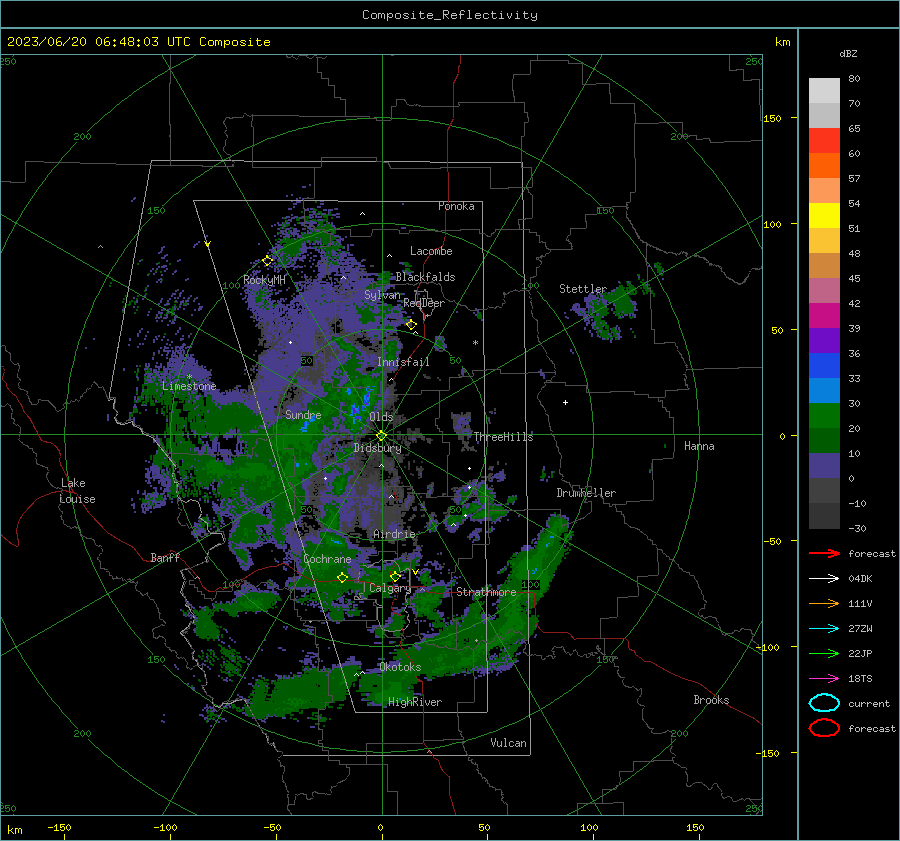Click the Banff label
The image size is (900, 841).
[x=165, y=557]
